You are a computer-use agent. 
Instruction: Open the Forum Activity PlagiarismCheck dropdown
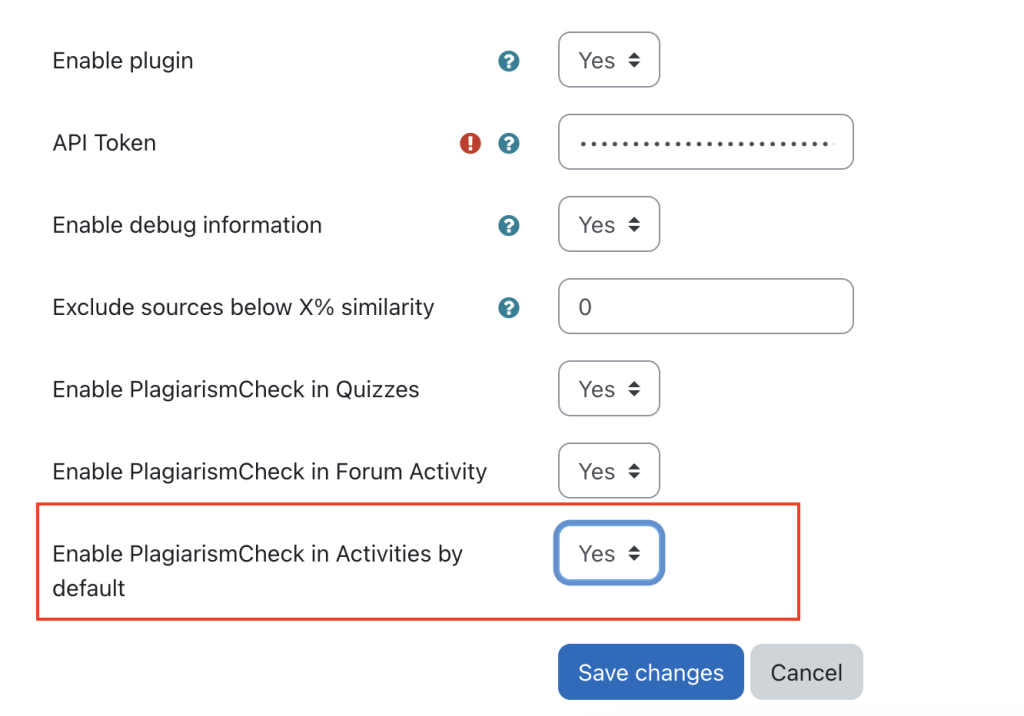(x=608, y=471)
